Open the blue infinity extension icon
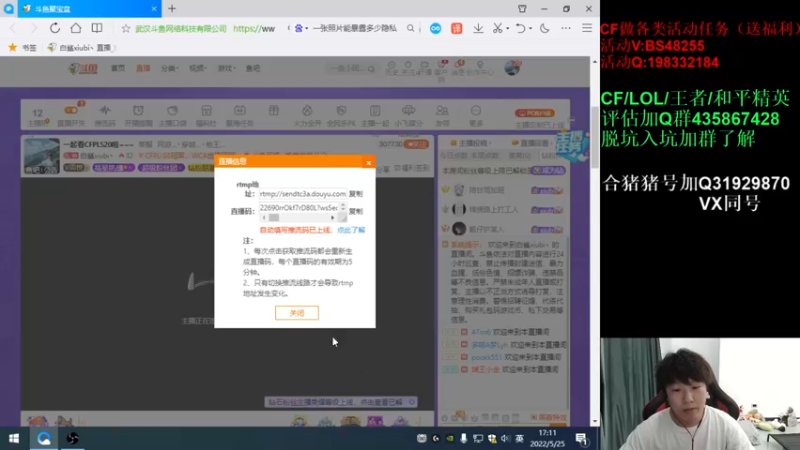800x450 pixels. [435, 29]
